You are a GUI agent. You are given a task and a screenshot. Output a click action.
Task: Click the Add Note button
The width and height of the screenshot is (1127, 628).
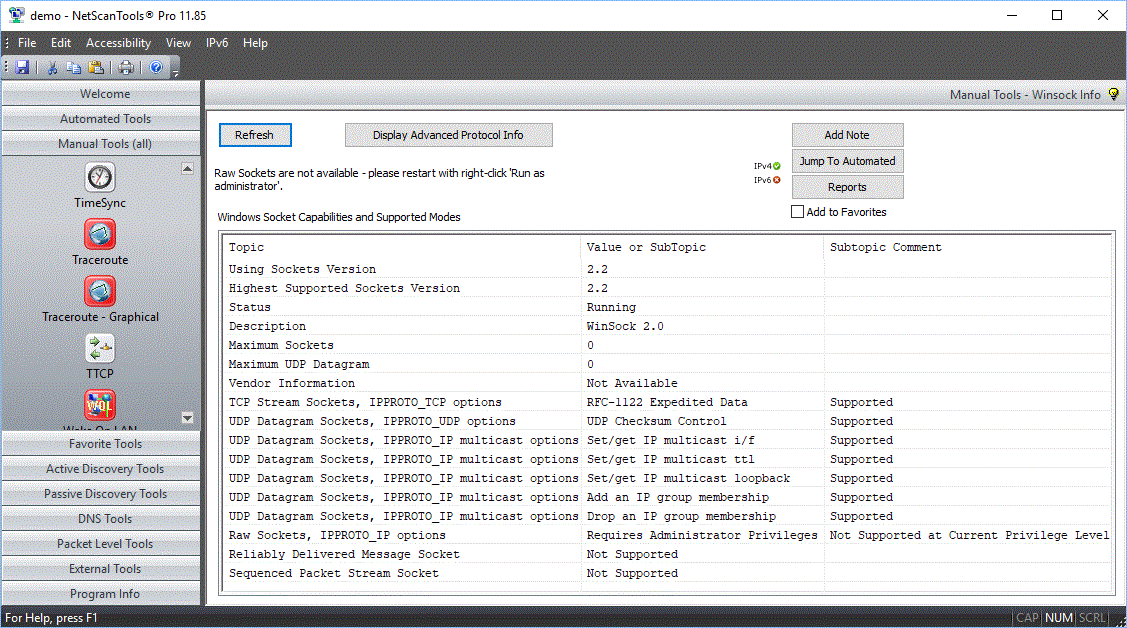(x=847, y=135)
